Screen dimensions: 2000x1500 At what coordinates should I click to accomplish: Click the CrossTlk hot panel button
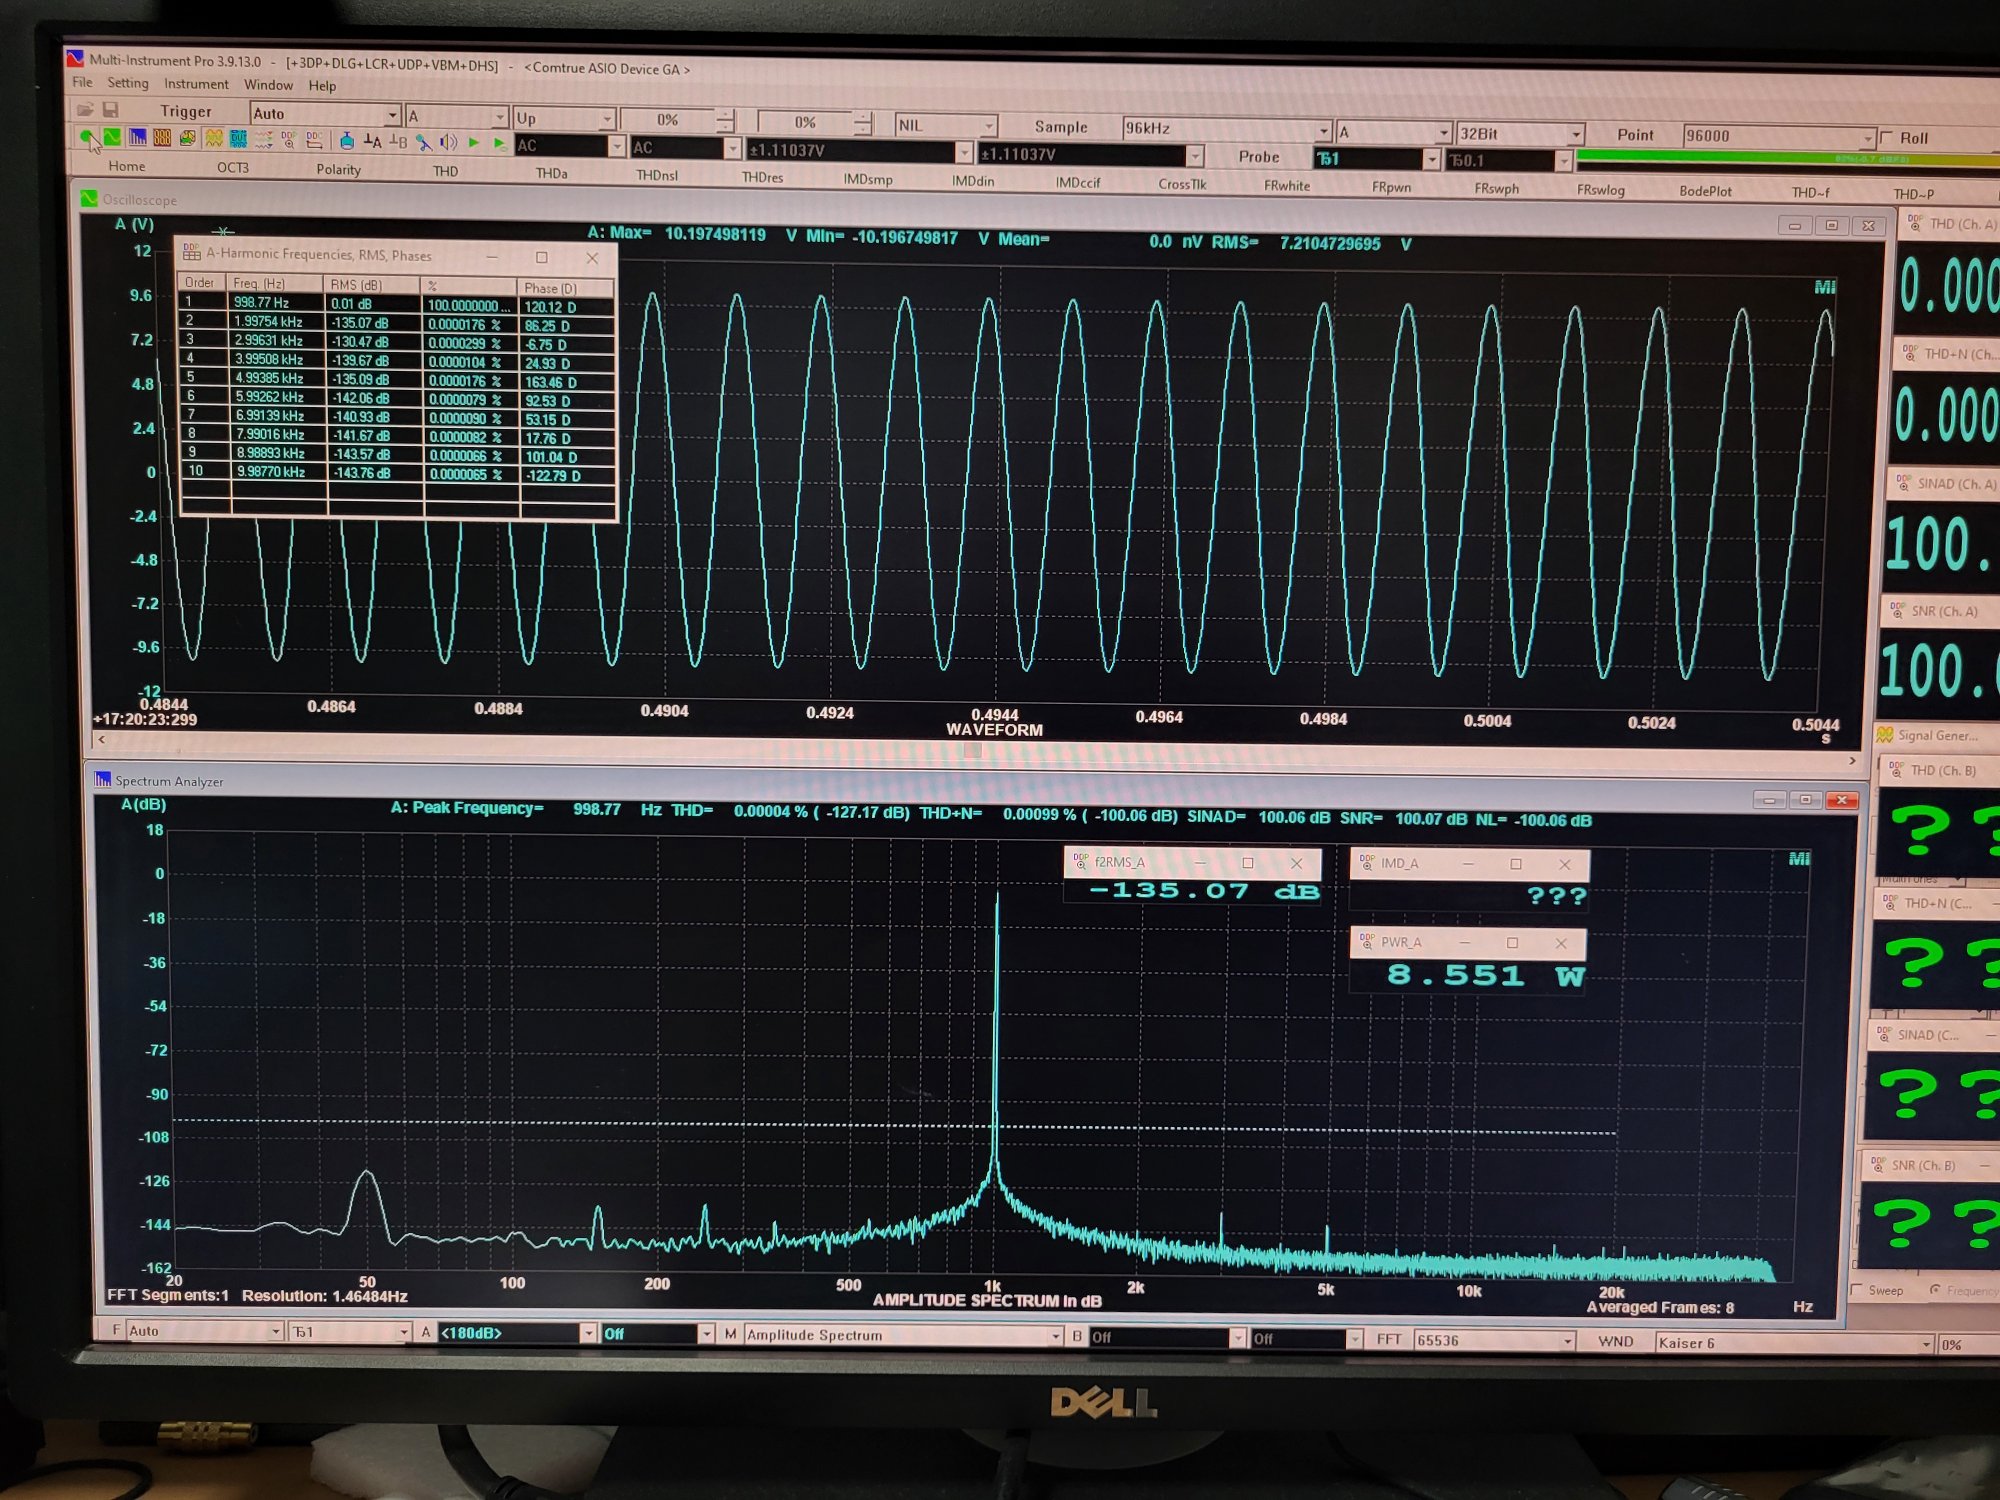coord(1182,184)
